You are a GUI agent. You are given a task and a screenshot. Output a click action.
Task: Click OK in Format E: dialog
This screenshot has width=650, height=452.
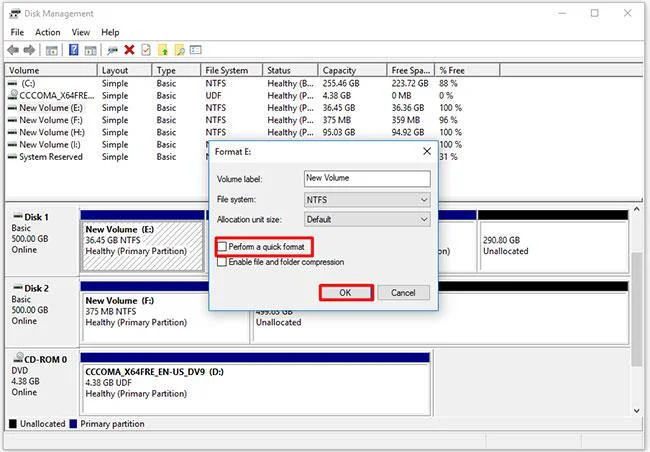tap(346, 293)
